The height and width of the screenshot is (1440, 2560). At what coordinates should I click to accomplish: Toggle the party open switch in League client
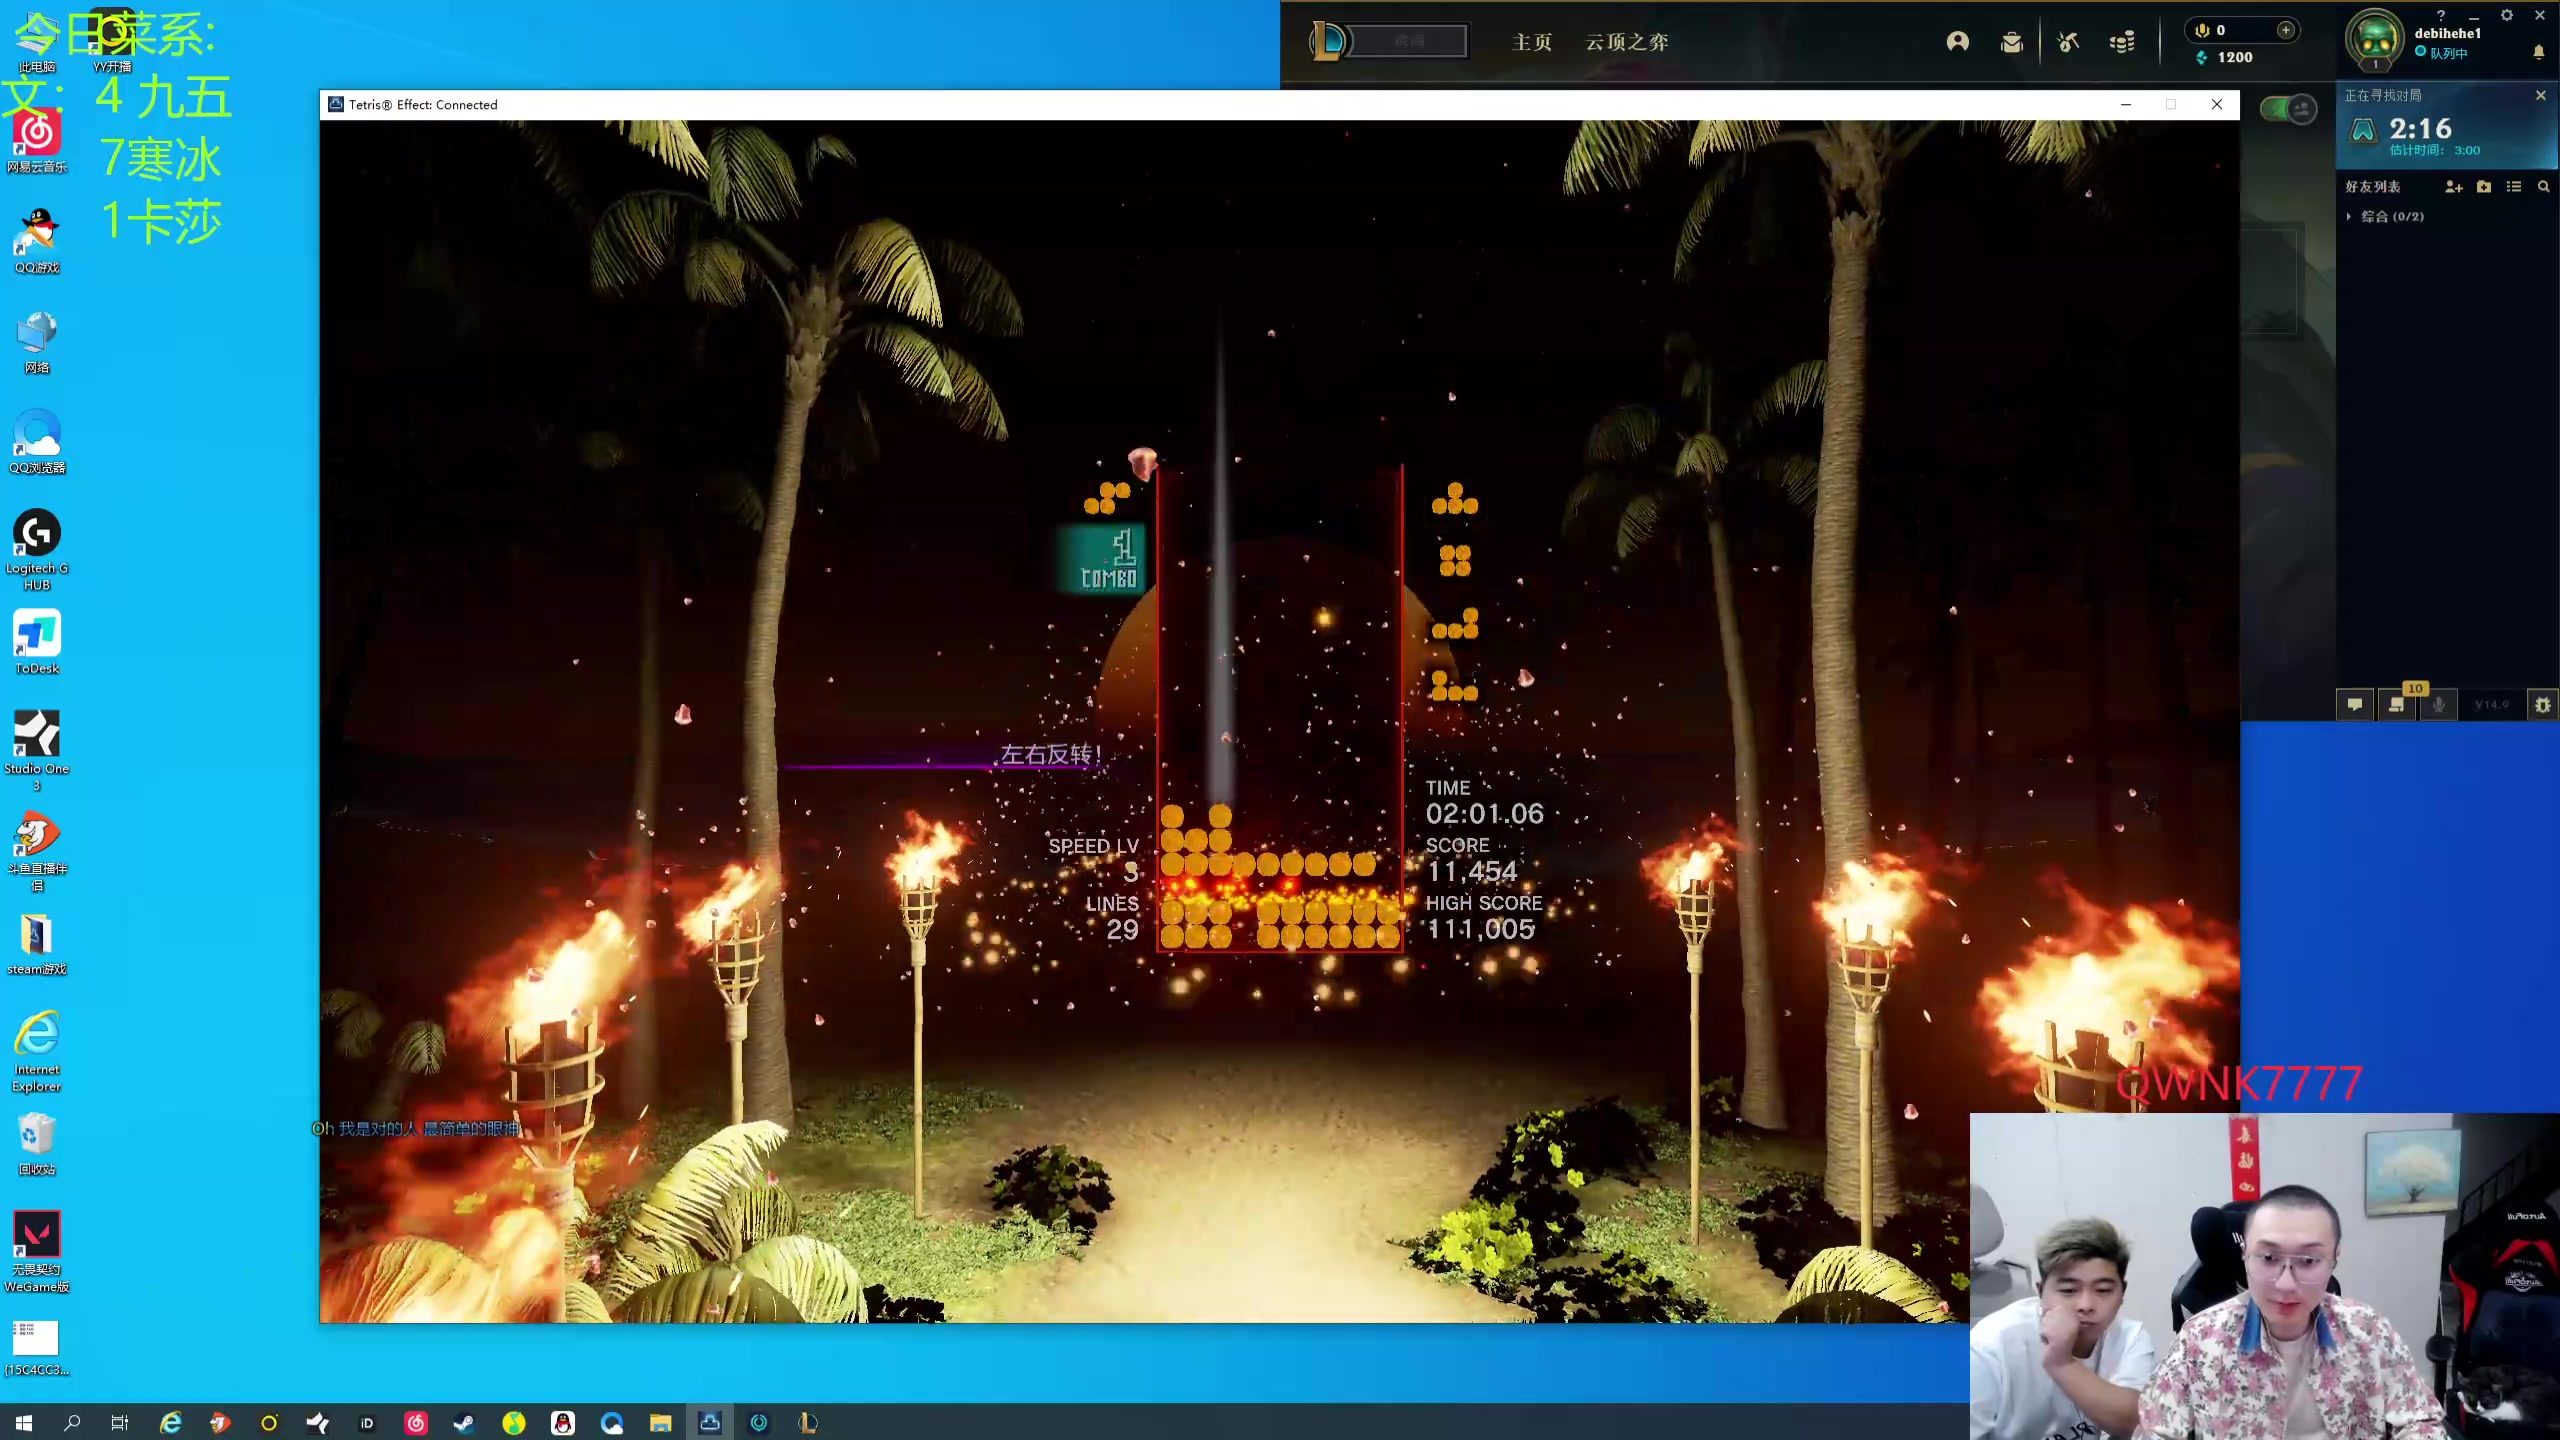2288,108
